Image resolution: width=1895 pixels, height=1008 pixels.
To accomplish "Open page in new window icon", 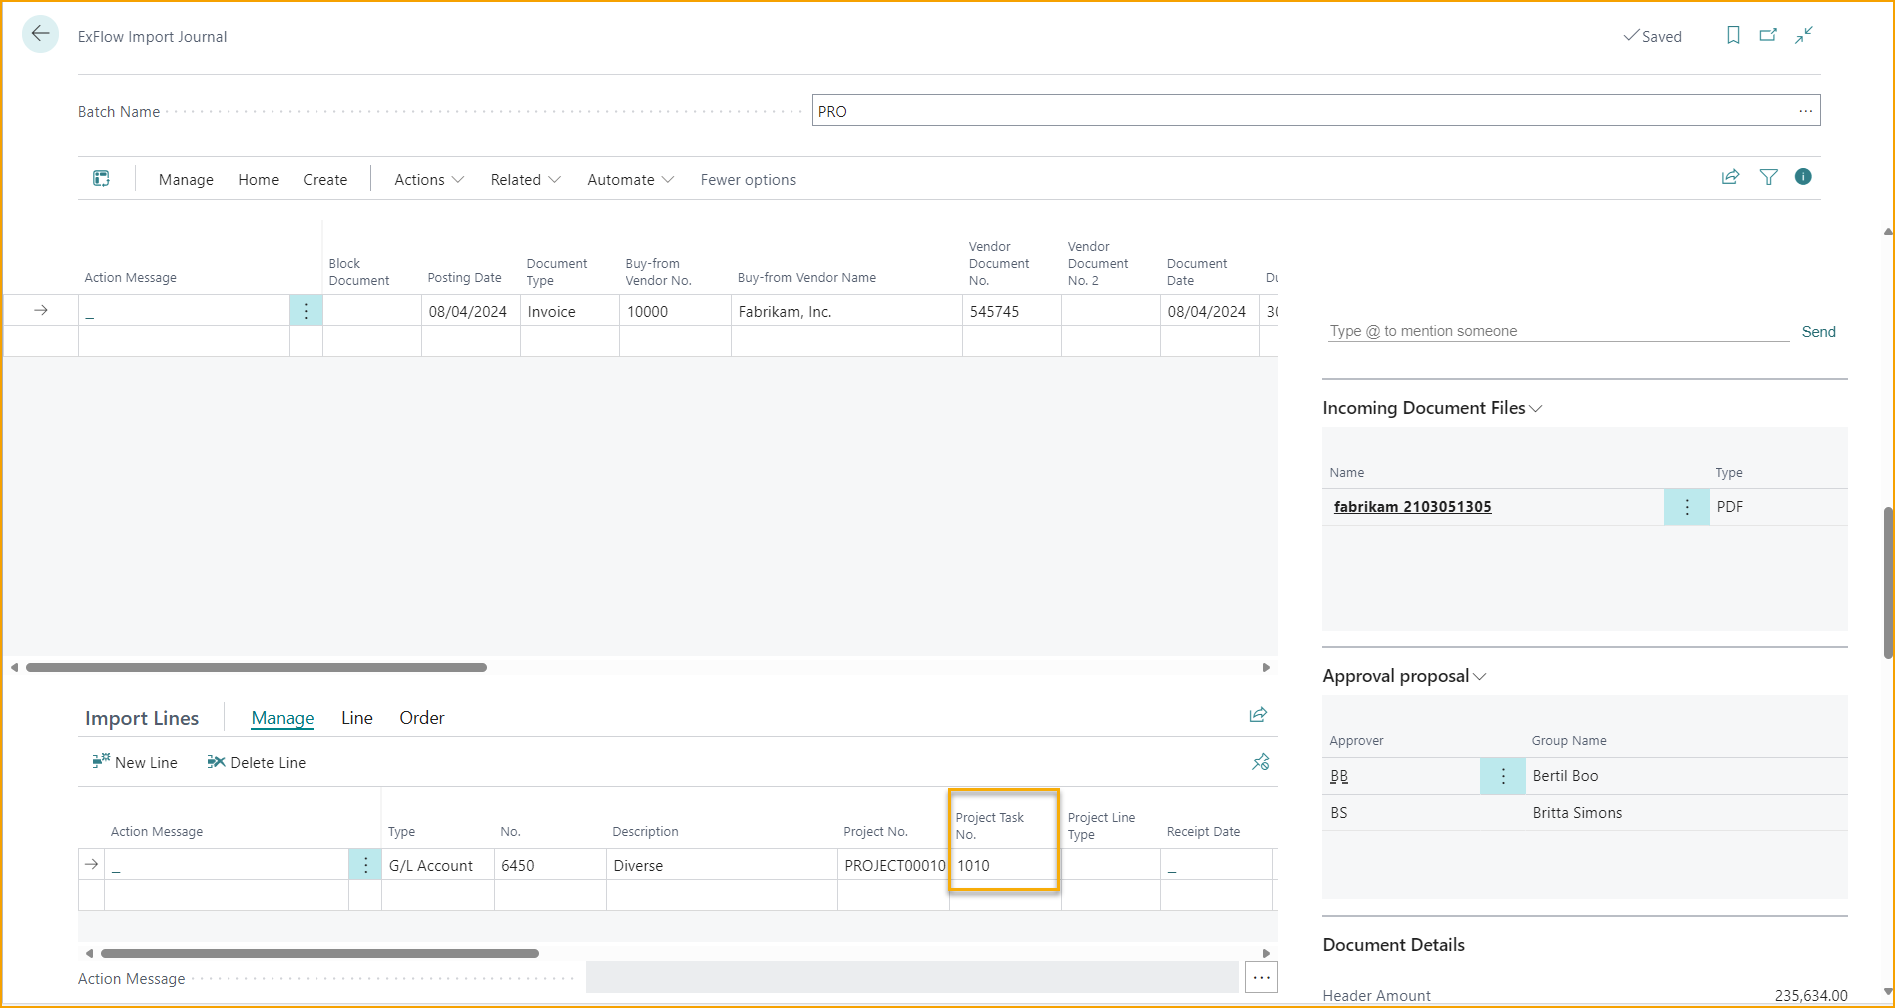I will 1768,36.
